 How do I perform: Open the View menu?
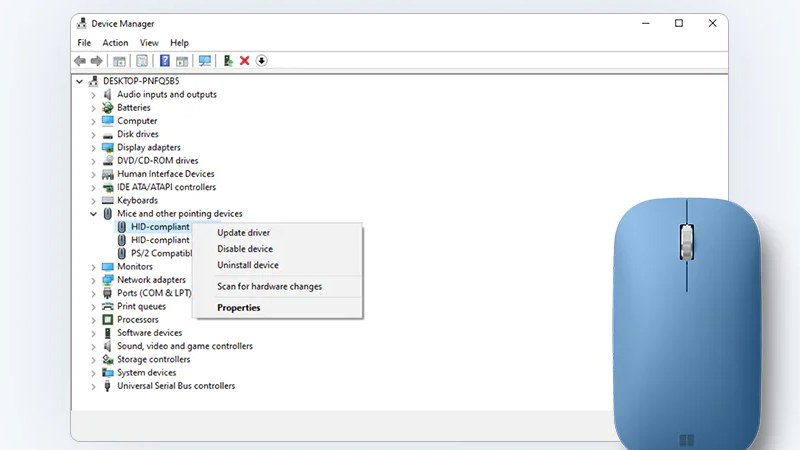149,43
